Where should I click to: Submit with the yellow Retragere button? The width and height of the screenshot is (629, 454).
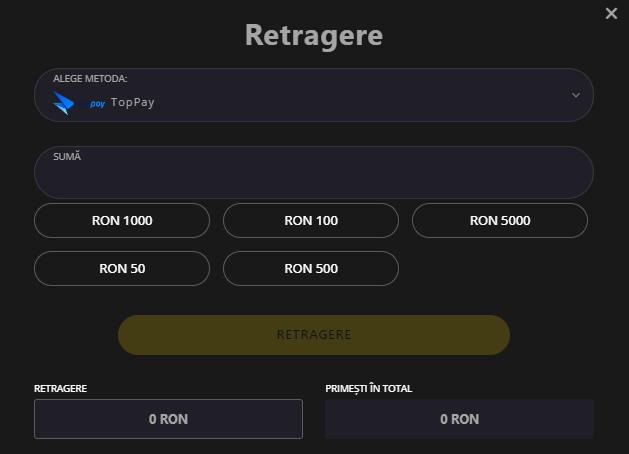pyautogui.click(x=314, y=335)
